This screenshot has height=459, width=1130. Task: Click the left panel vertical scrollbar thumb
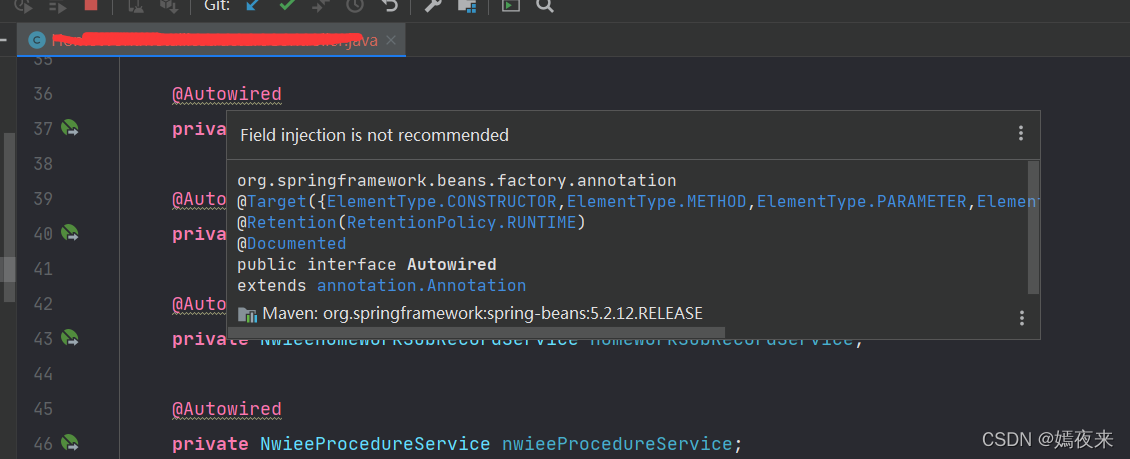[x=8, y=216]
